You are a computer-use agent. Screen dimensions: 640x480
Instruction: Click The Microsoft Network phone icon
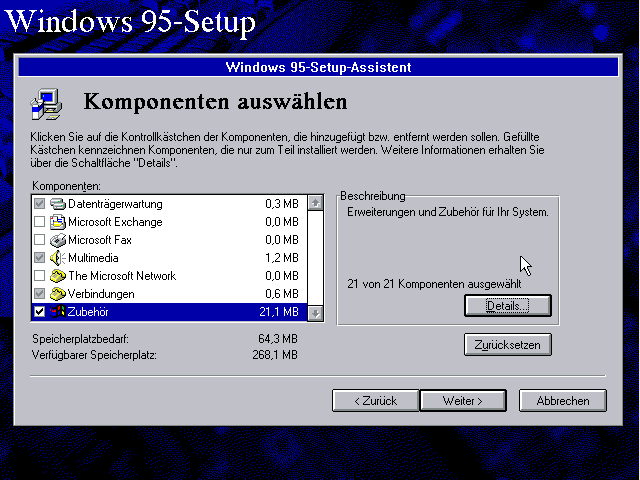(58, 276)
